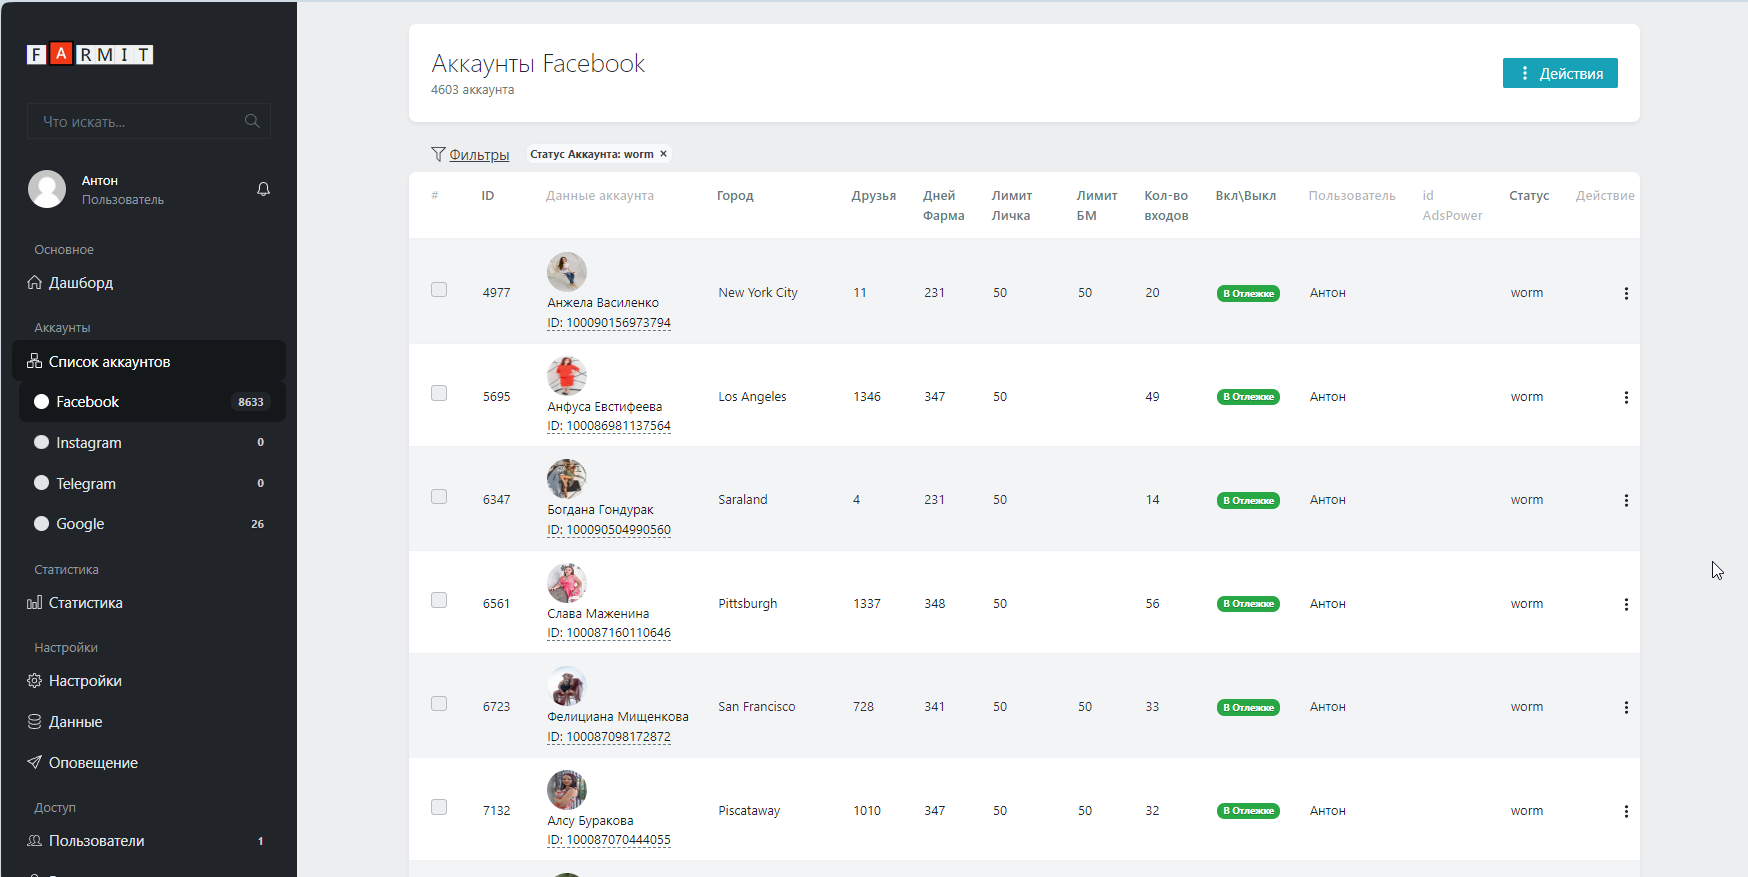Remove the worm status filter tag
The width and height of the screenshot is (1748, 877).
[663, 154]
